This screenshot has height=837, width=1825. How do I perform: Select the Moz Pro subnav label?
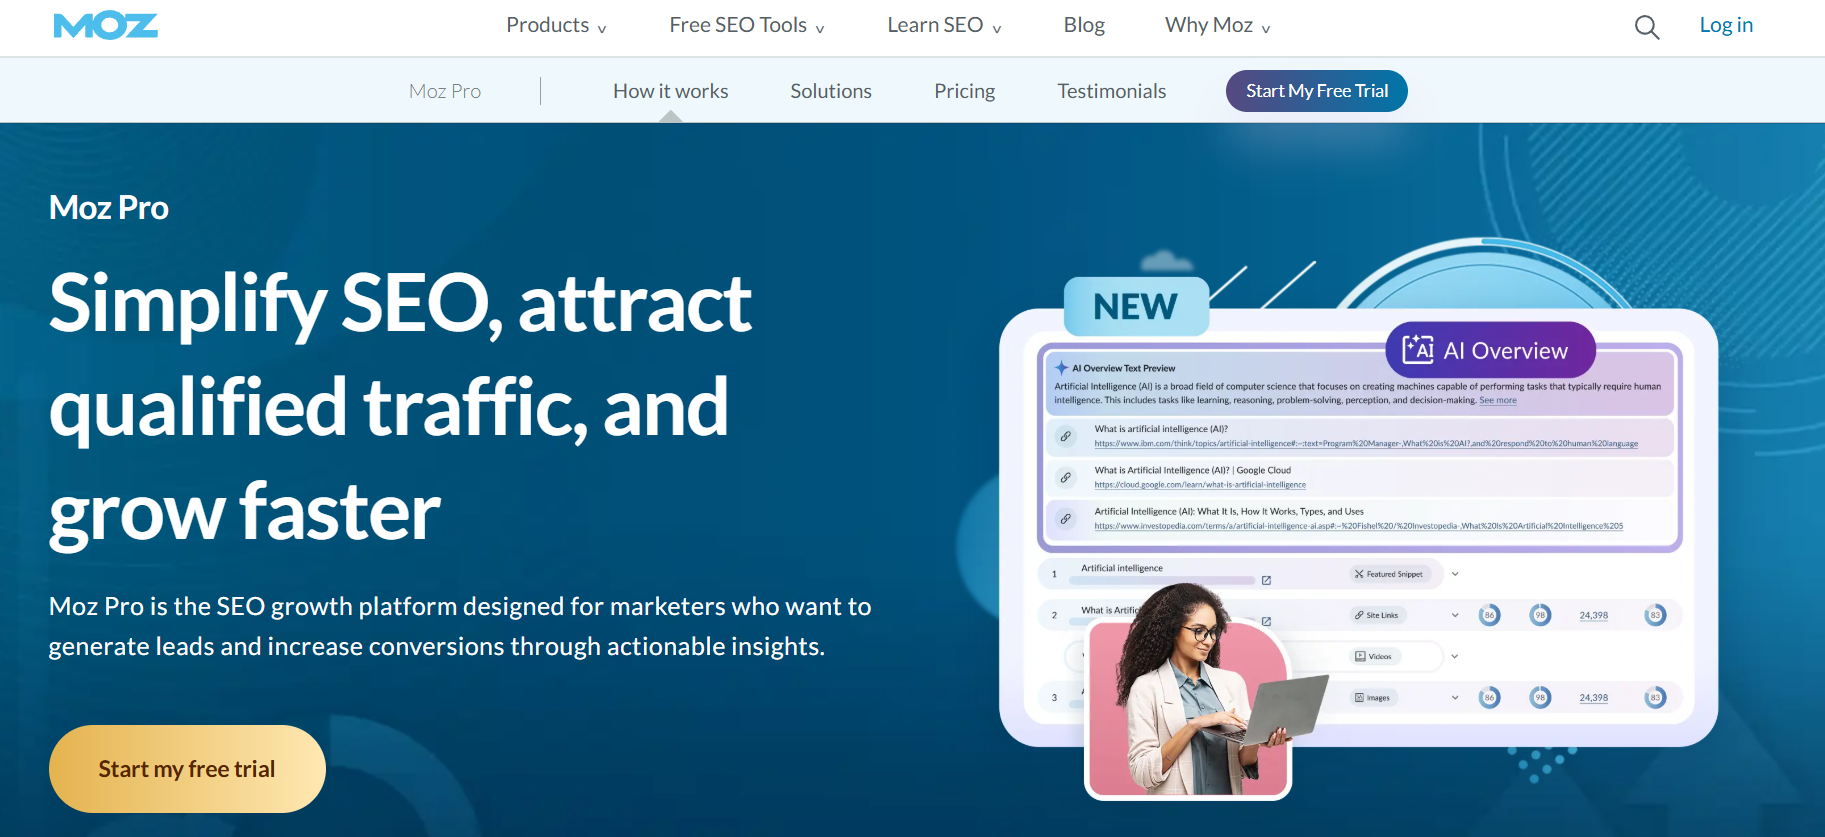point(445,91)
